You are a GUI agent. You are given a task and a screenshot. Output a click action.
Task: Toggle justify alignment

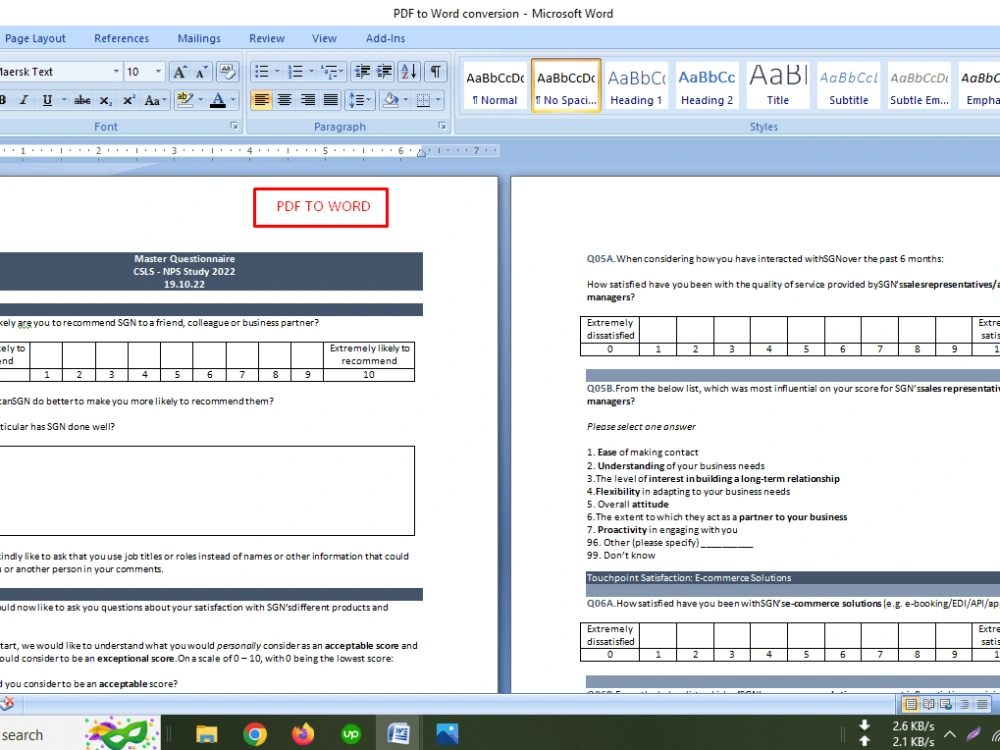tap(330, 100)
